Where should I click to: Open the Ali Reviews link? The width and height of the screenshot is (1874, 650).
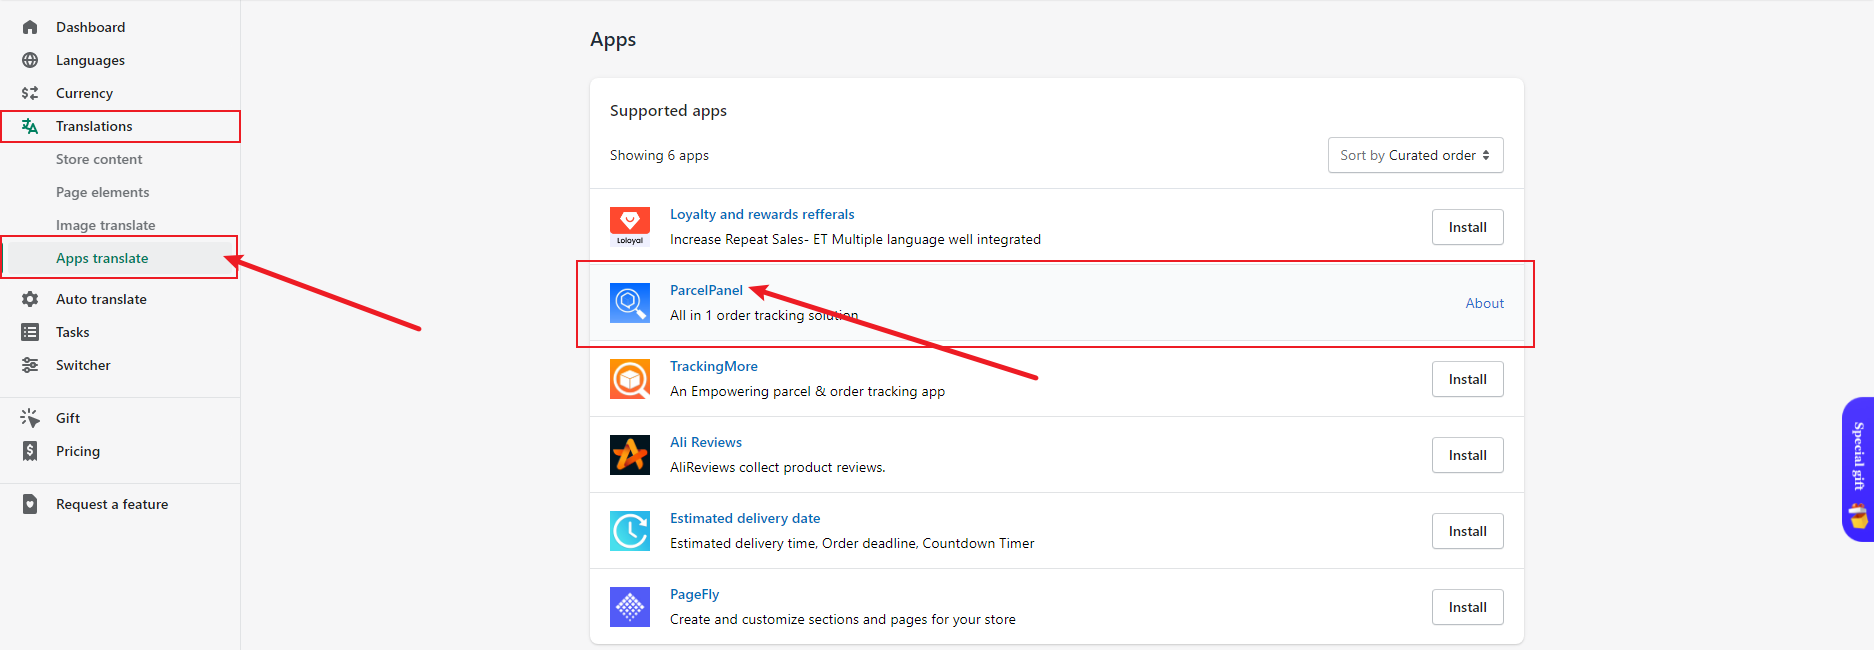tap(706, 442)
